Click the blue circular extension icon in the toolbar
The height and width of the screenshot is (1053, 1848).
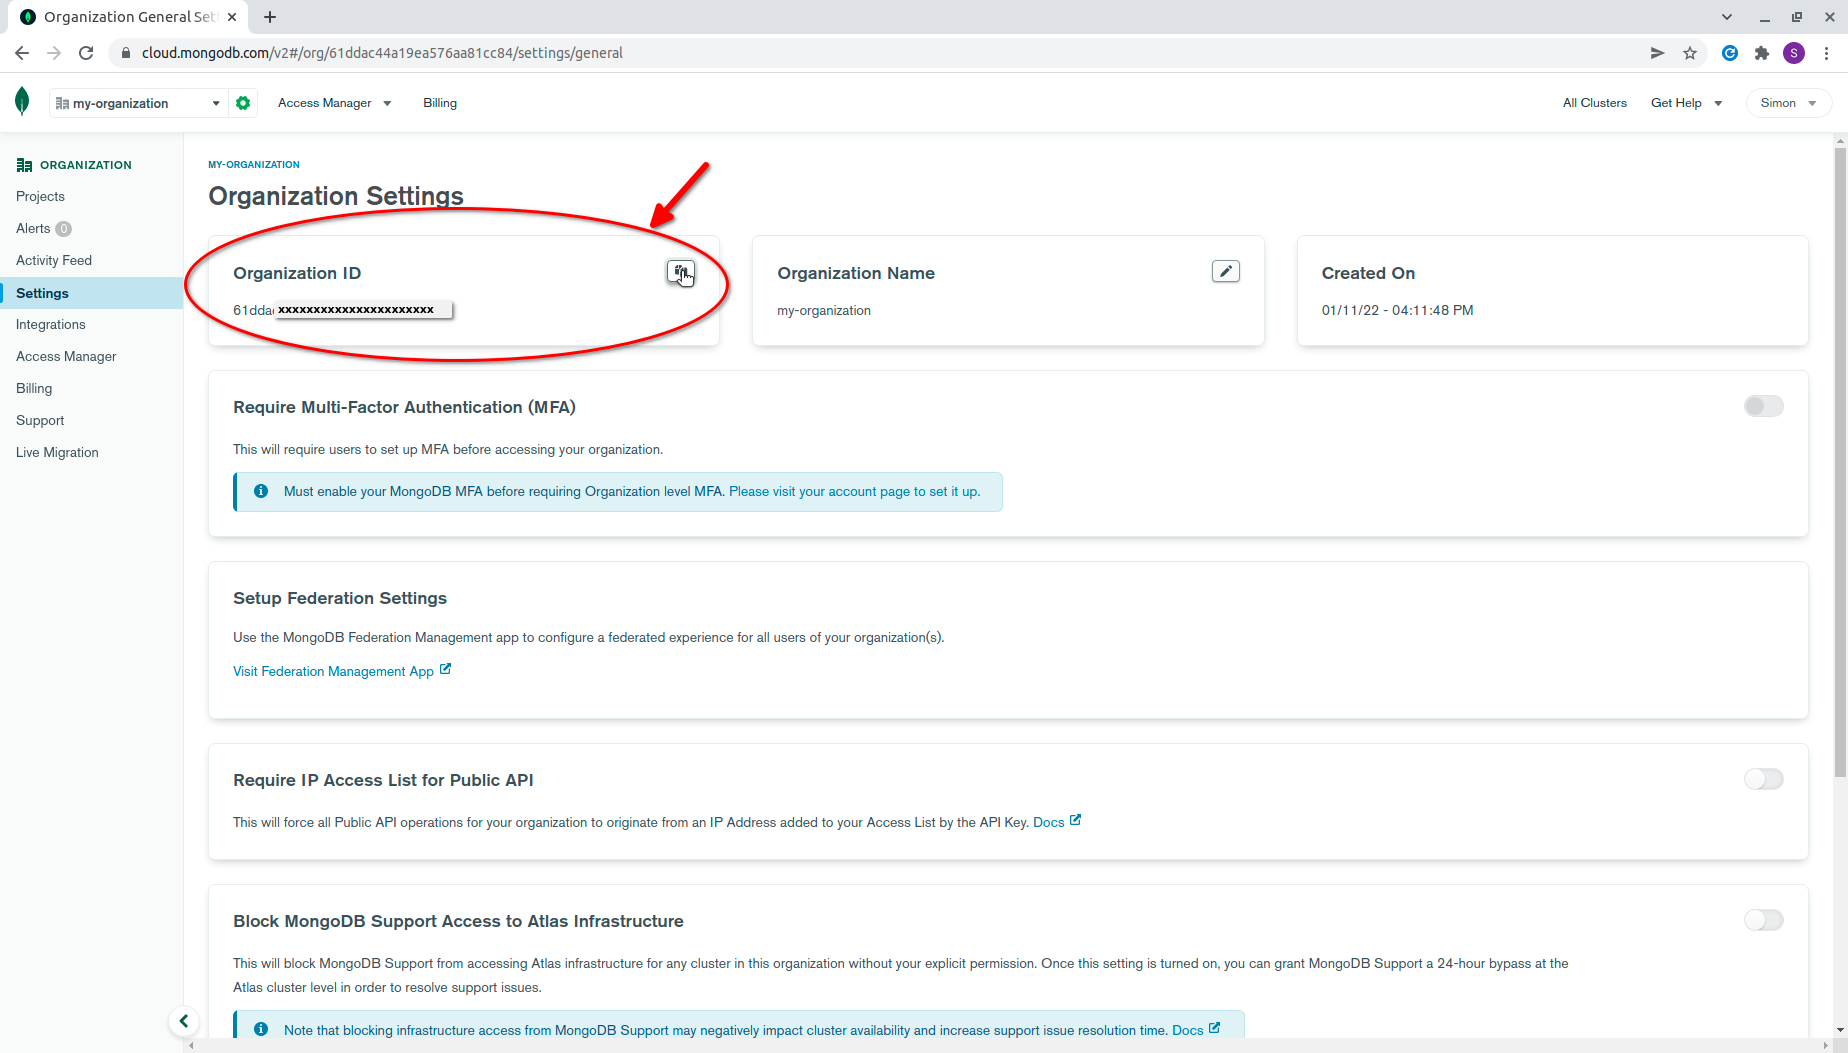[1730, 53]
